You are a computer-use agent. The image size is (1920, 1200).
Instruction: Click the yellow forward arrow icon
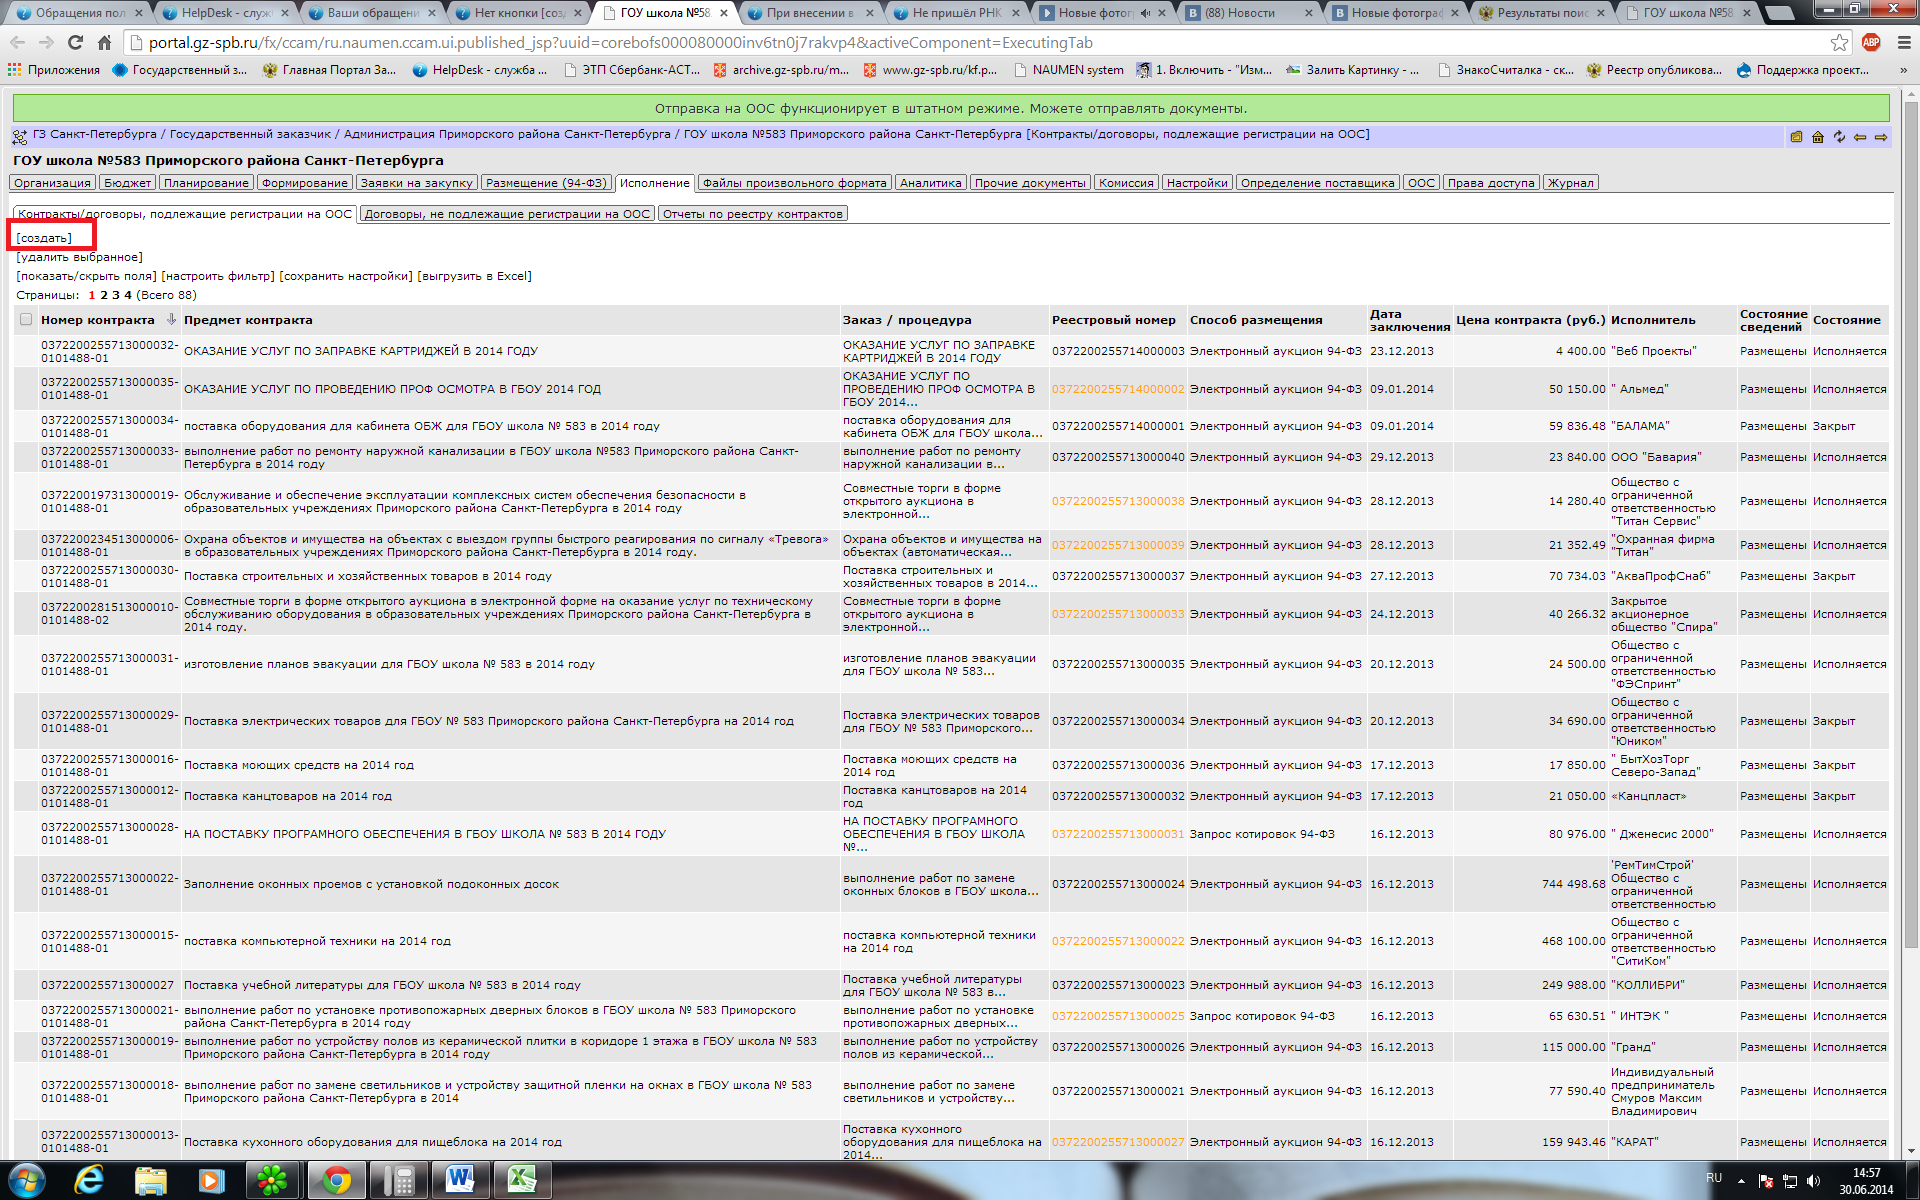(x=1881, y=137)
